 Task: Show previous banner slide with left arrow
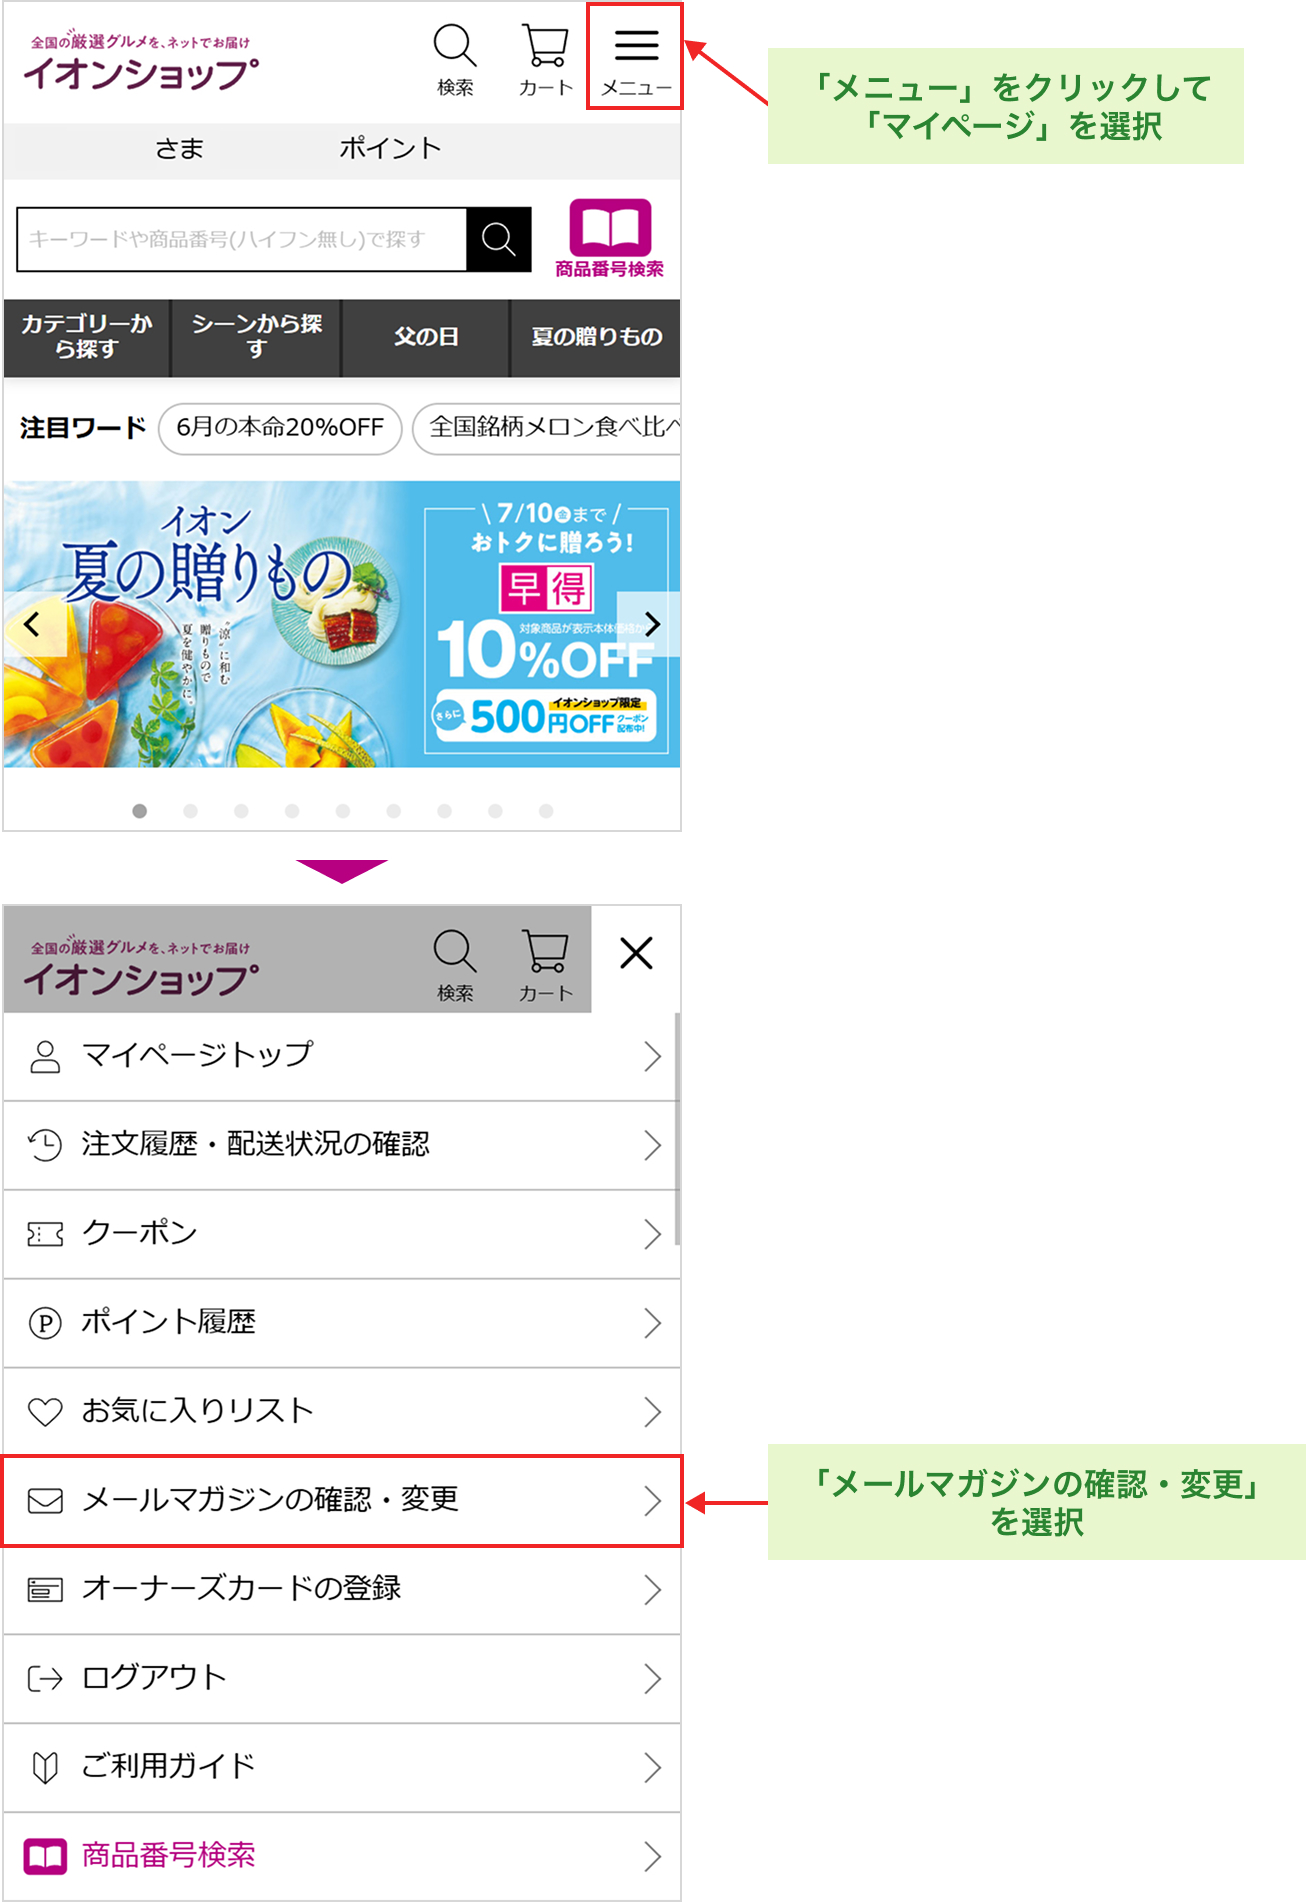click(x=33, y=624)
